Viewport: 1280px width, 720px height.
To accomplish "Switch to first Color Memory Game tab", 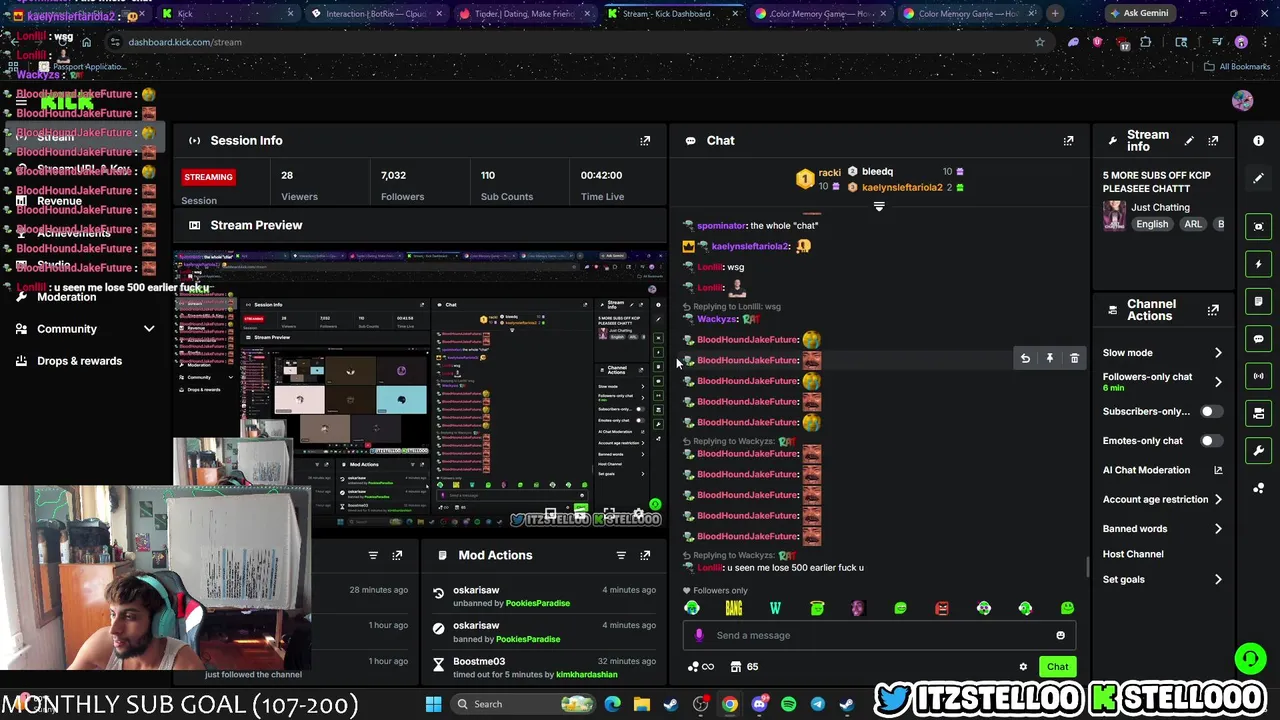I will 818,14.
